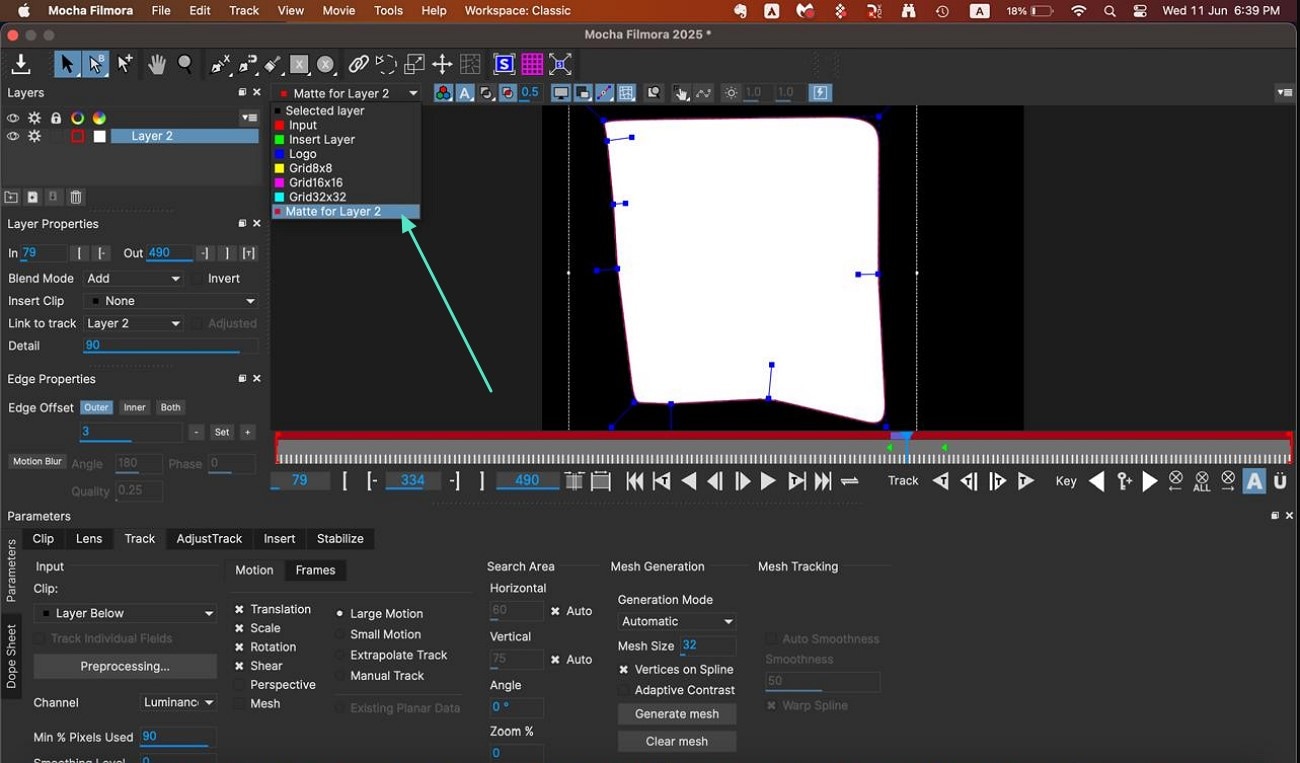
Task: Enable the Adaptive Contrast checkbox
Action: [x=624, y=690]
